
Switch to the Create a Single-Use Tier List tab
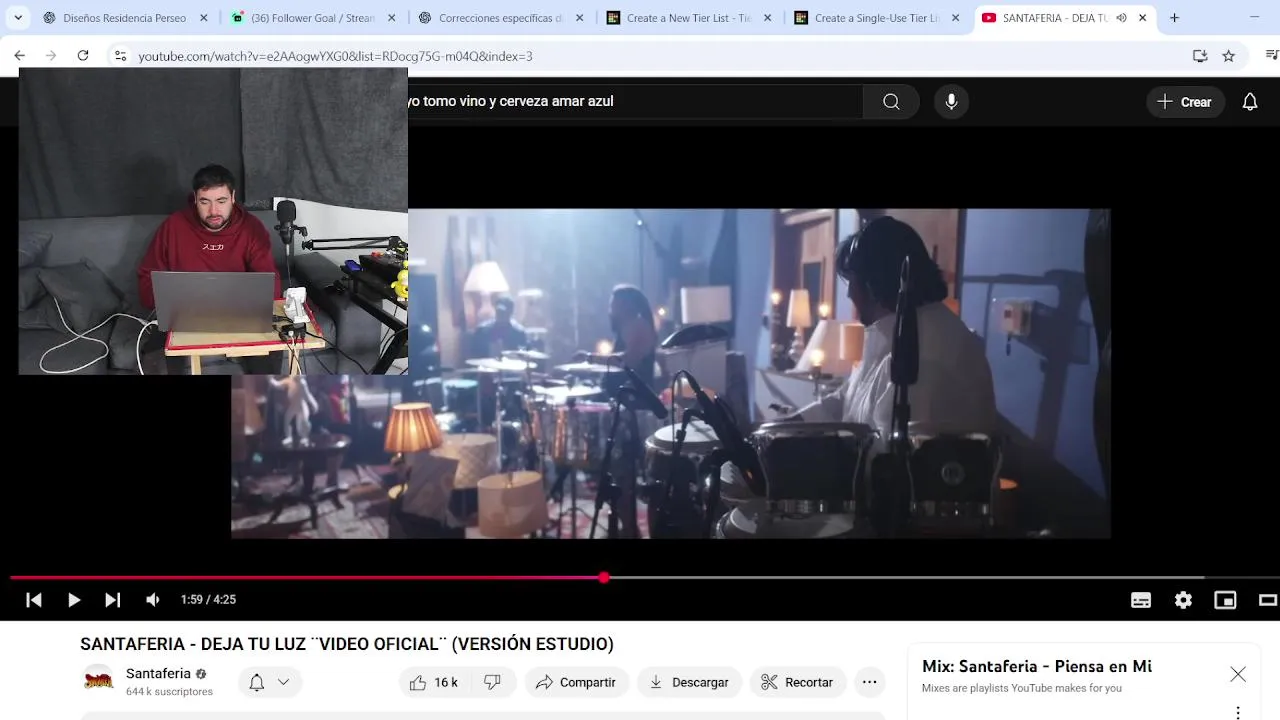pyautogui.click(x=877, y=18)
